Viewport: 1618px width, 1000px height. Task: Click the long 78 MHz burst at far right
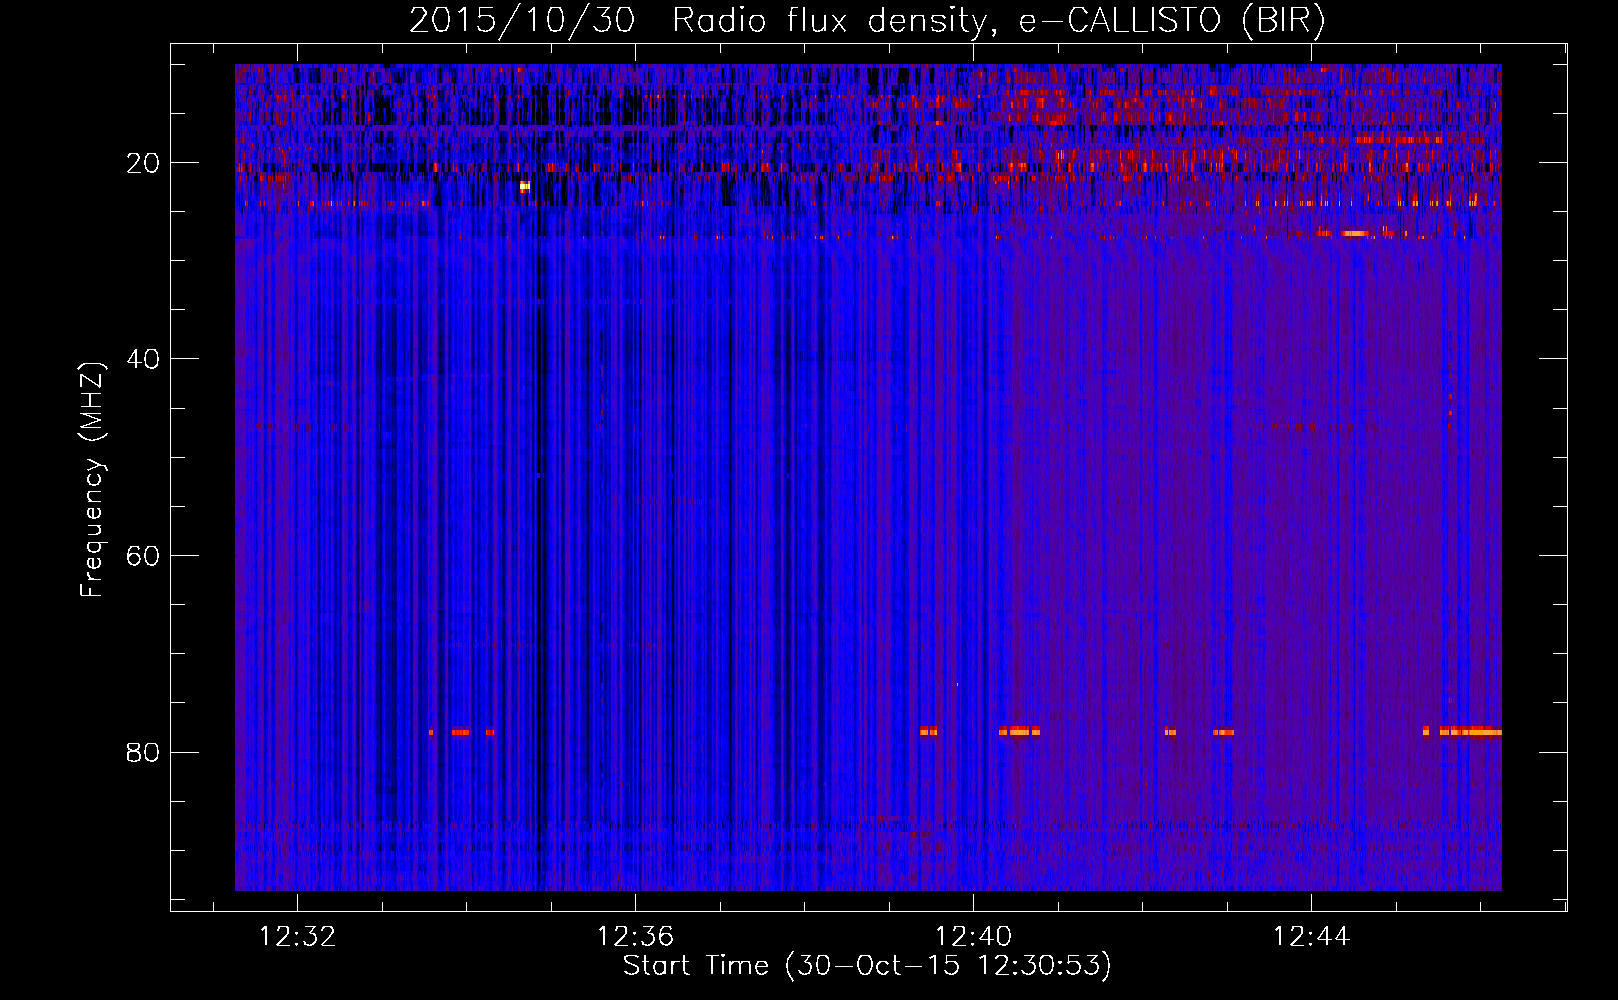click(x=1470, y=731)
